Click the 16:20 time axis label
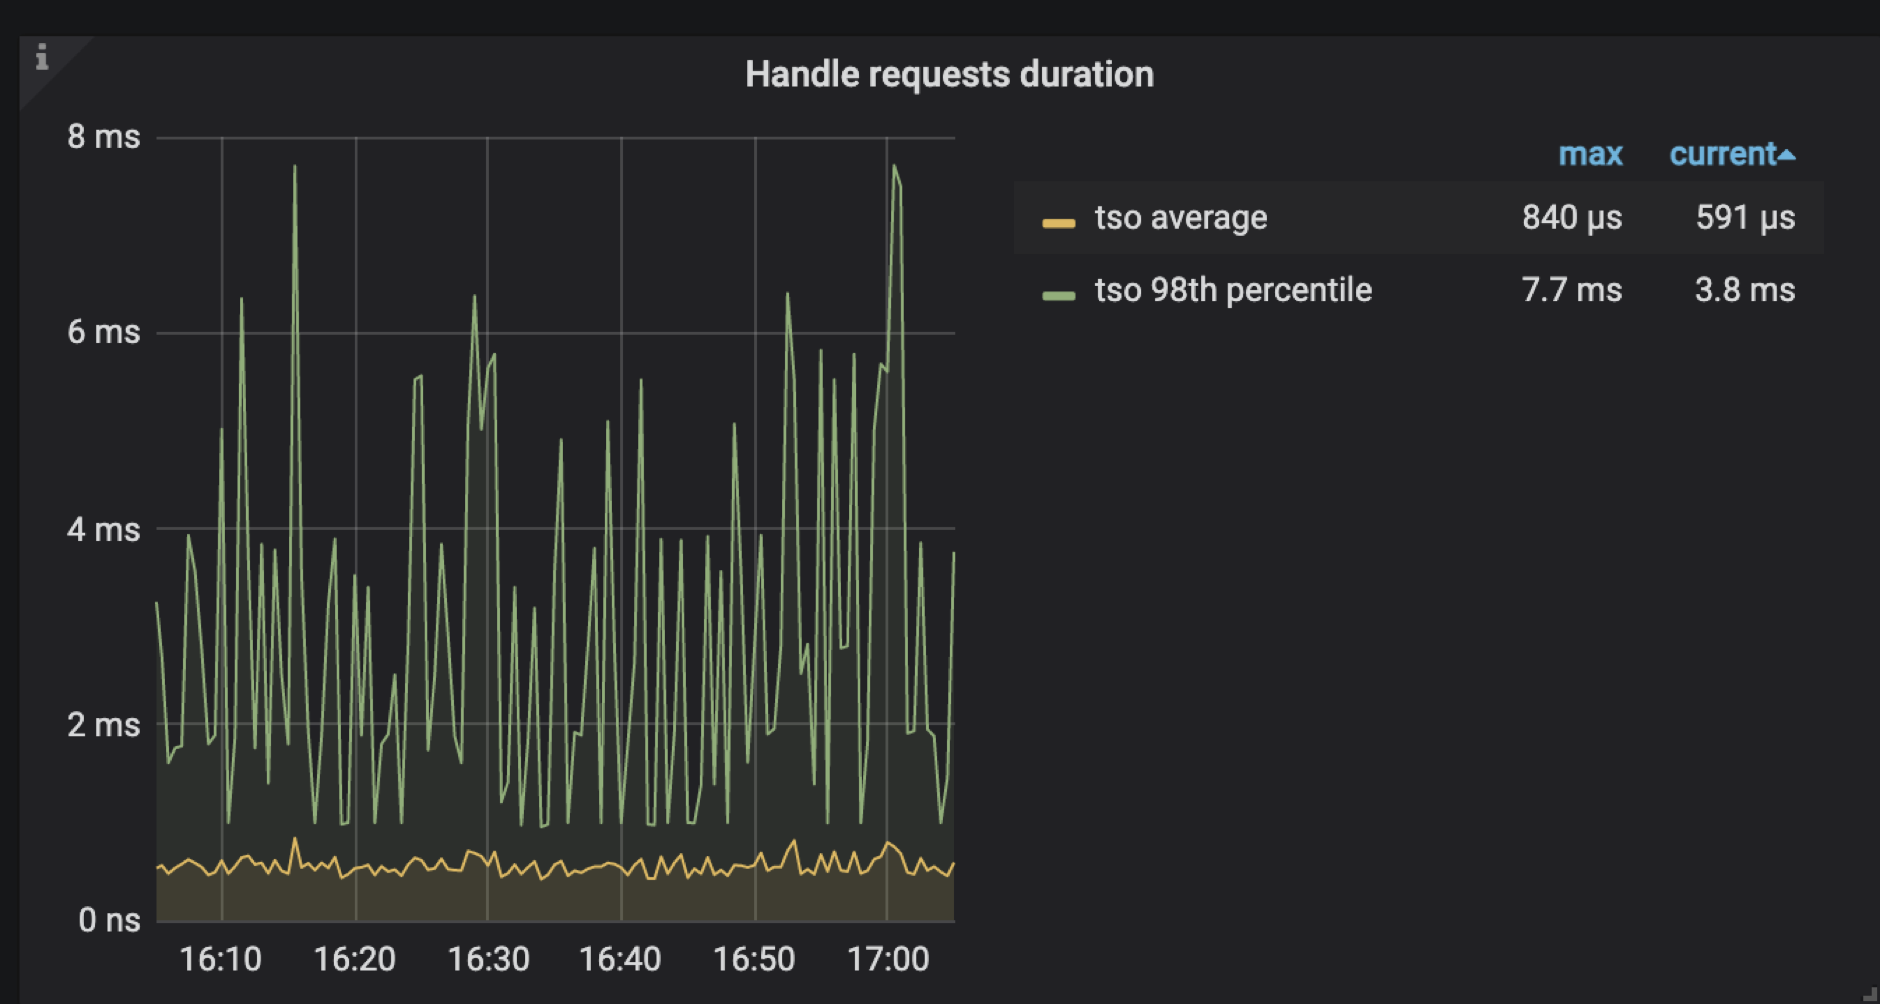1880x1004 pixels. tap(355, 959)
